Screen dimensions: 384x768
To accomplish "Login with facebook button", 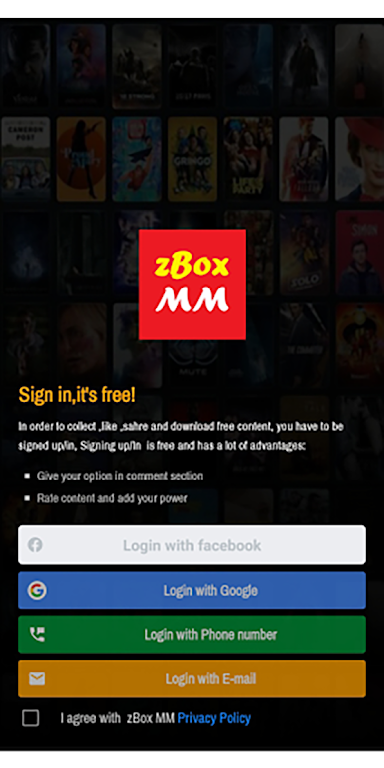I will coord(192,545).
